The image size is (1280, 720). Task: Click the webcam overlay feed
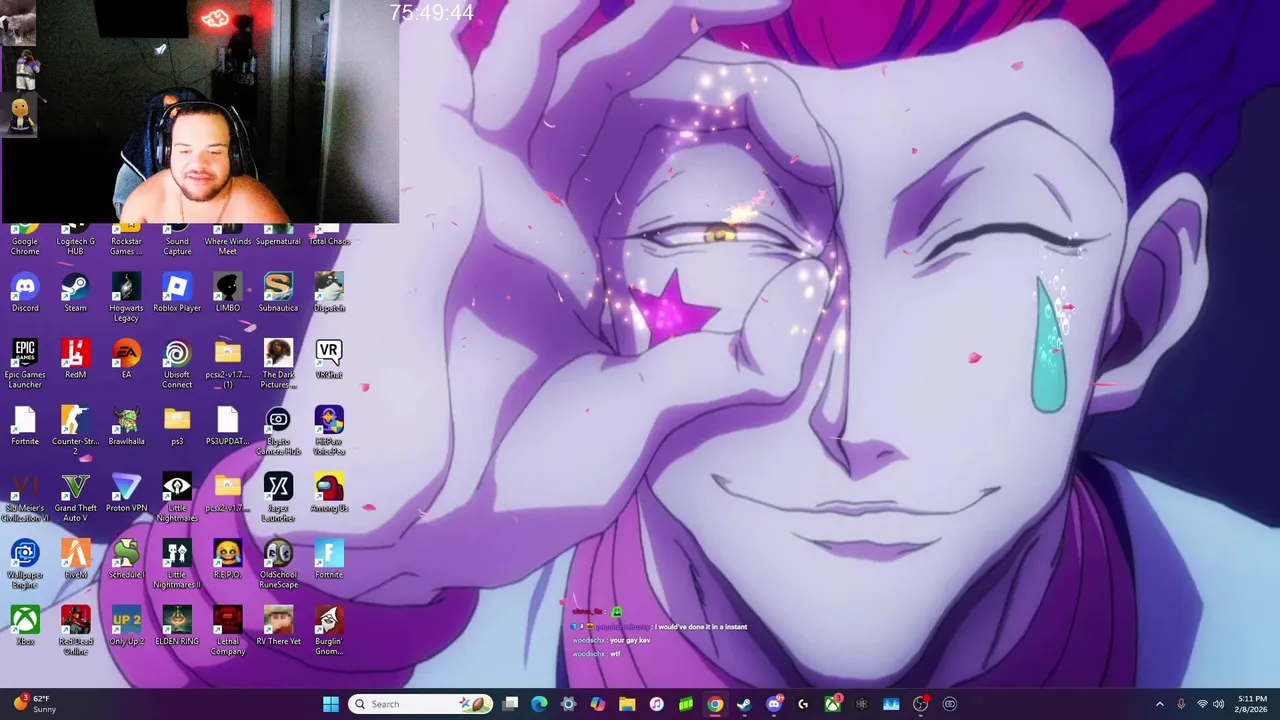[200, 111]
